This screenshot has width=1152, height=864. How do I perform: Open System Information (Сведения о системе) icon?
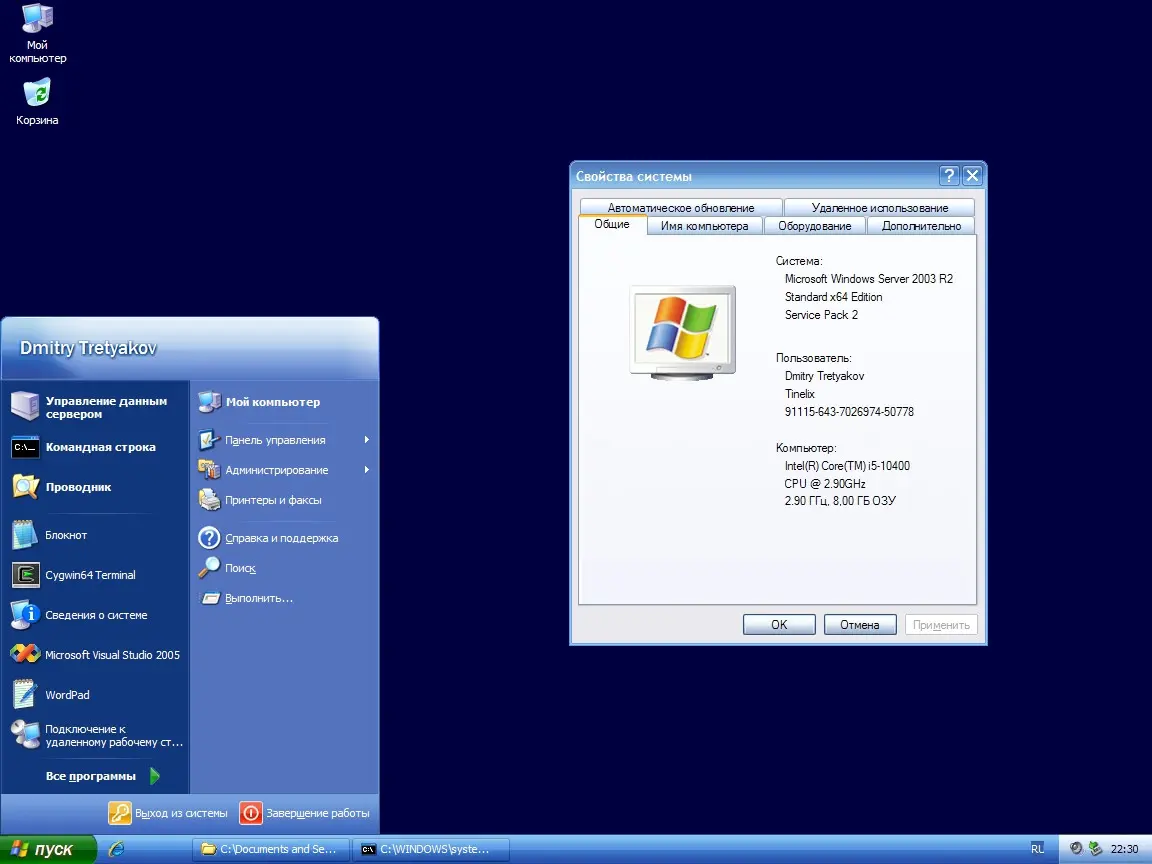click(x=25, y=615)
